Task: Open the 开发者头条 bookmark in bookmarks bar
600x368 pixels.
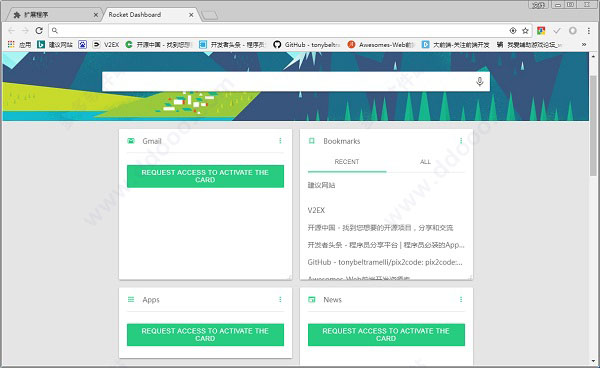Action: click(x=232, y=45)
